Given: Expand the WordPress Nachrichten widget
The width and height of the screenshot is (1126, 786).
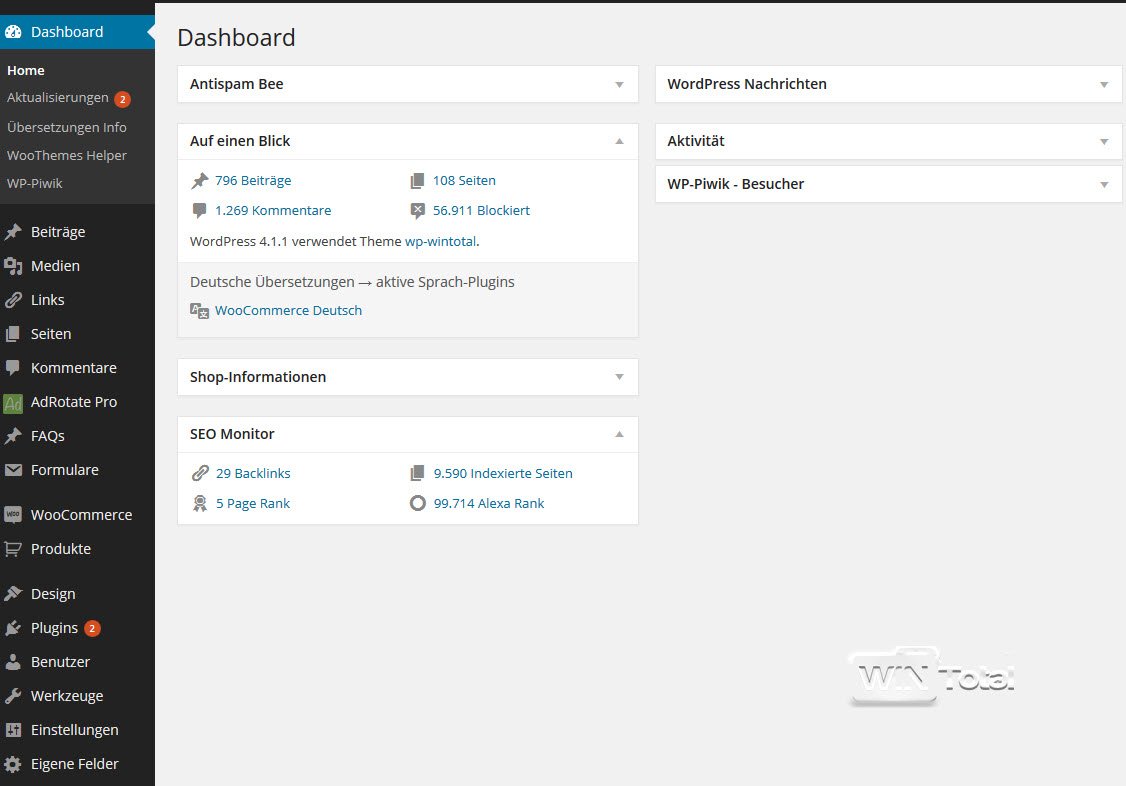Looking at the screenshot, I should 1104,85.
